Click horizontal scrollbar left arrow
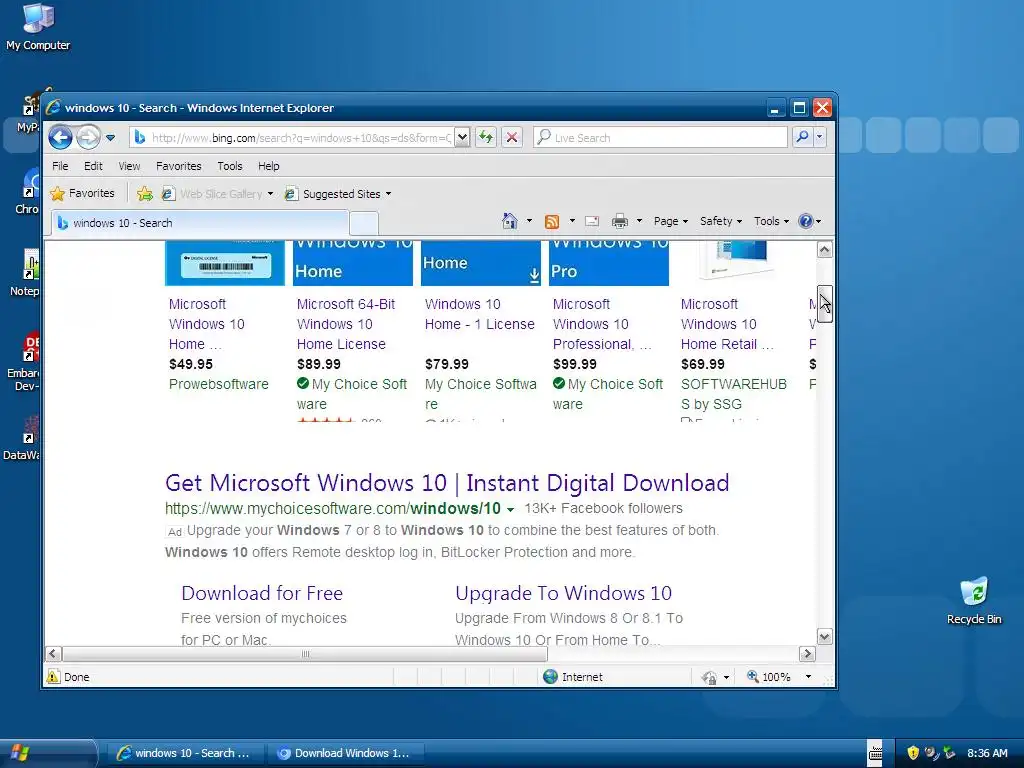The height and width of the screenshot is (768, 1024). point(54,654)
